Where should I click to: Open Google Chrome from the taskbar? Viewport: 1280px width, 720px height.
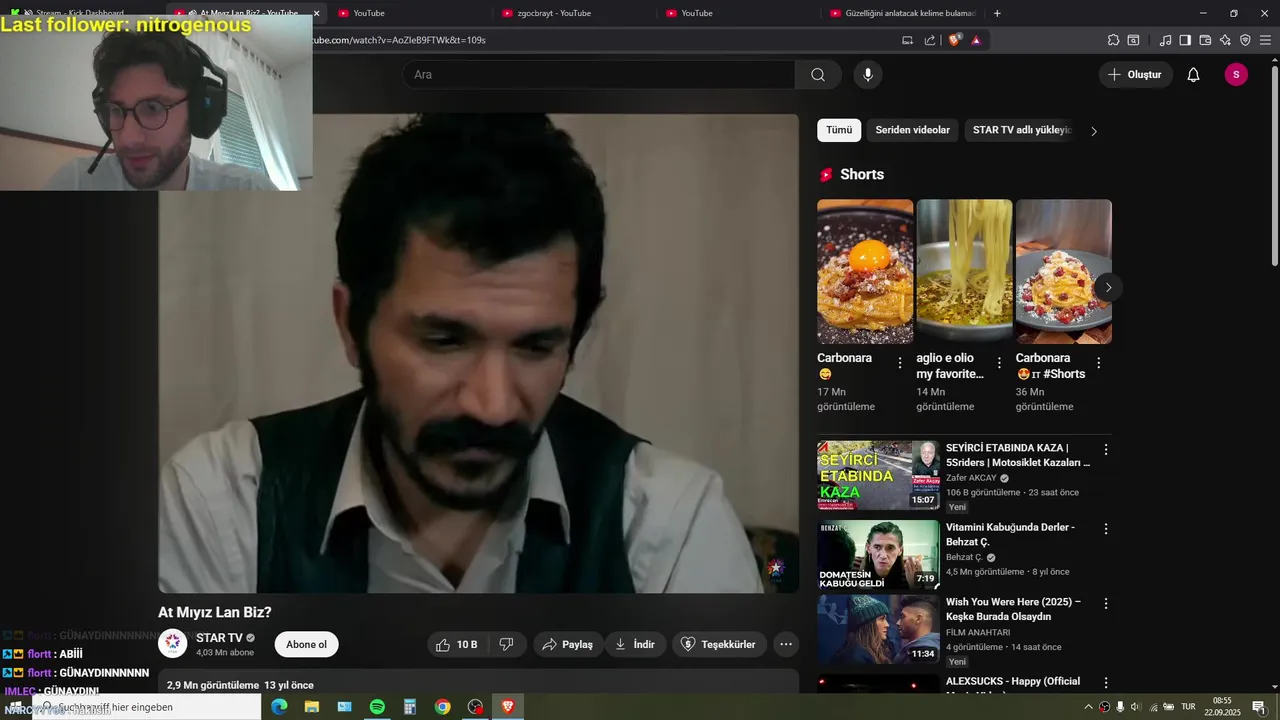[x=442, y=707]
